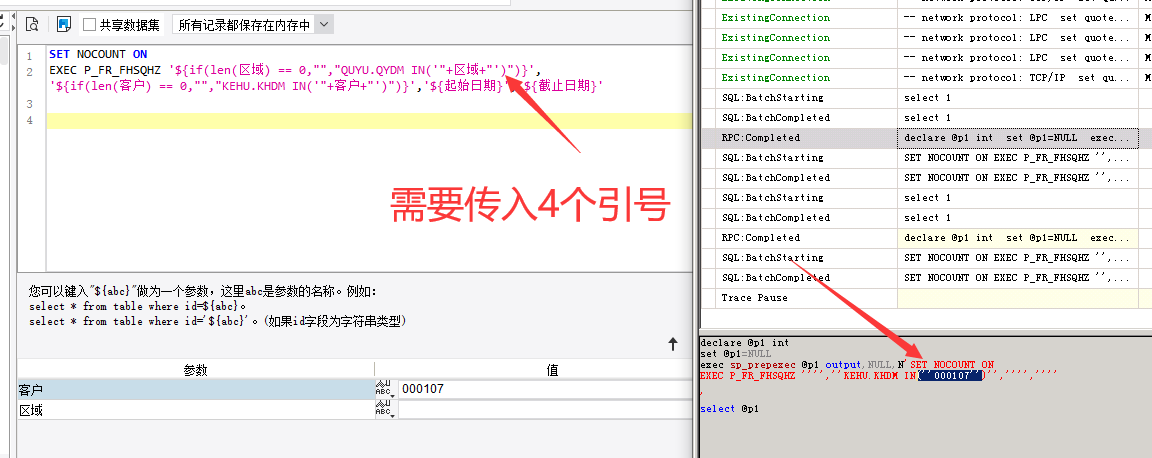The image size is (1152, 458).
Task: Open type selector icon for 客户 parameter
Action: 384,389
